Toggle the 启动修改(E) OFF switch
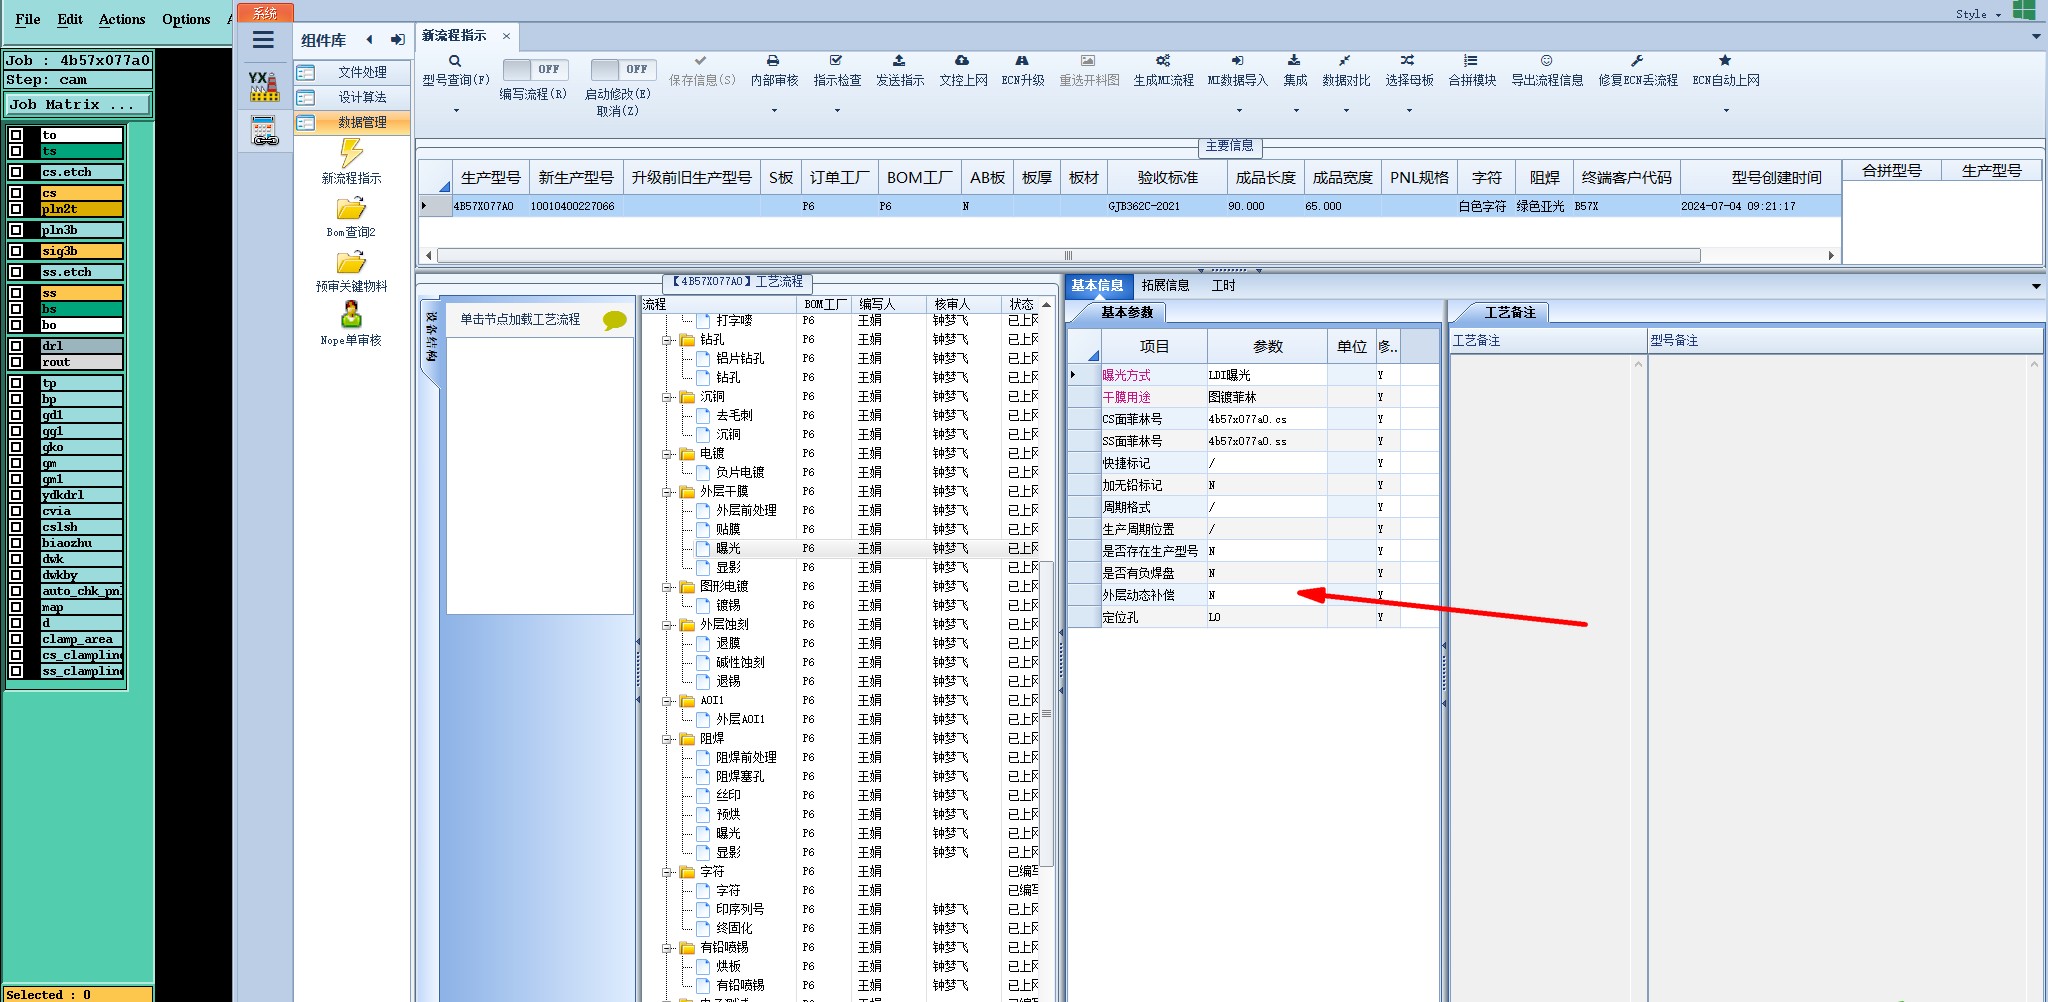 point(623,69)
